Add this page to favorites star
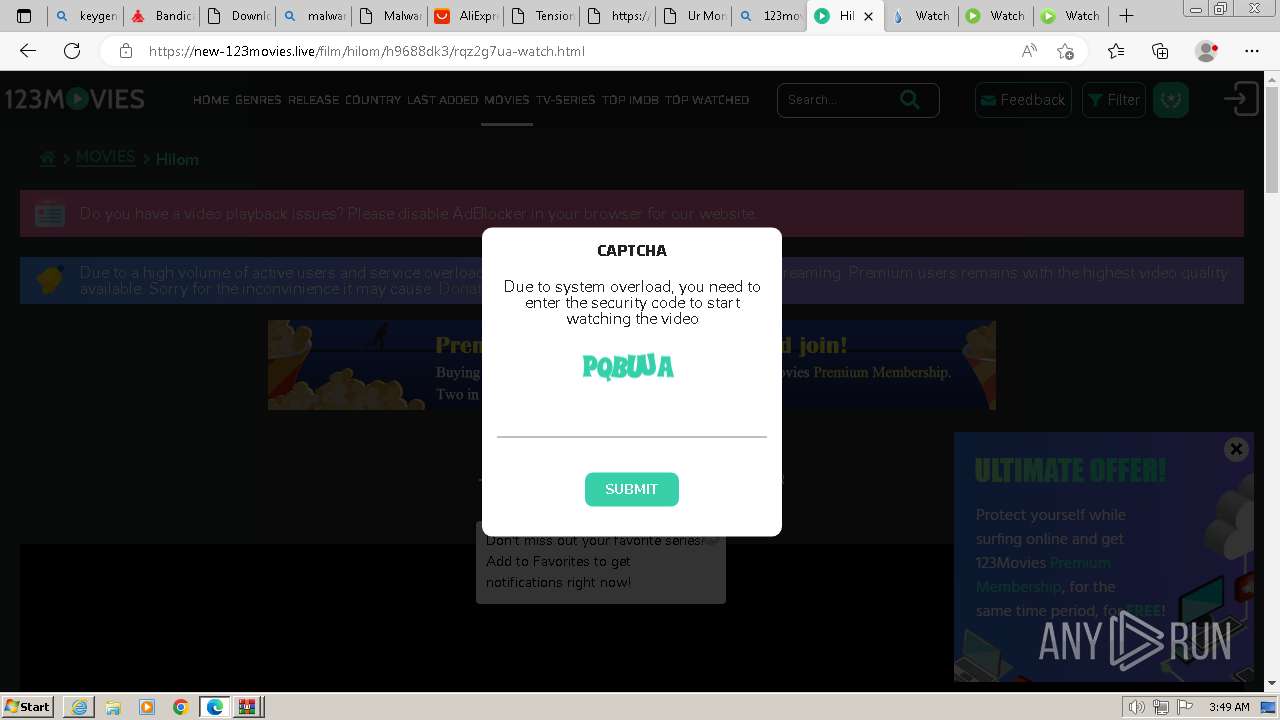Viewport: 1280px width, 720px height. pos(1065,51)
